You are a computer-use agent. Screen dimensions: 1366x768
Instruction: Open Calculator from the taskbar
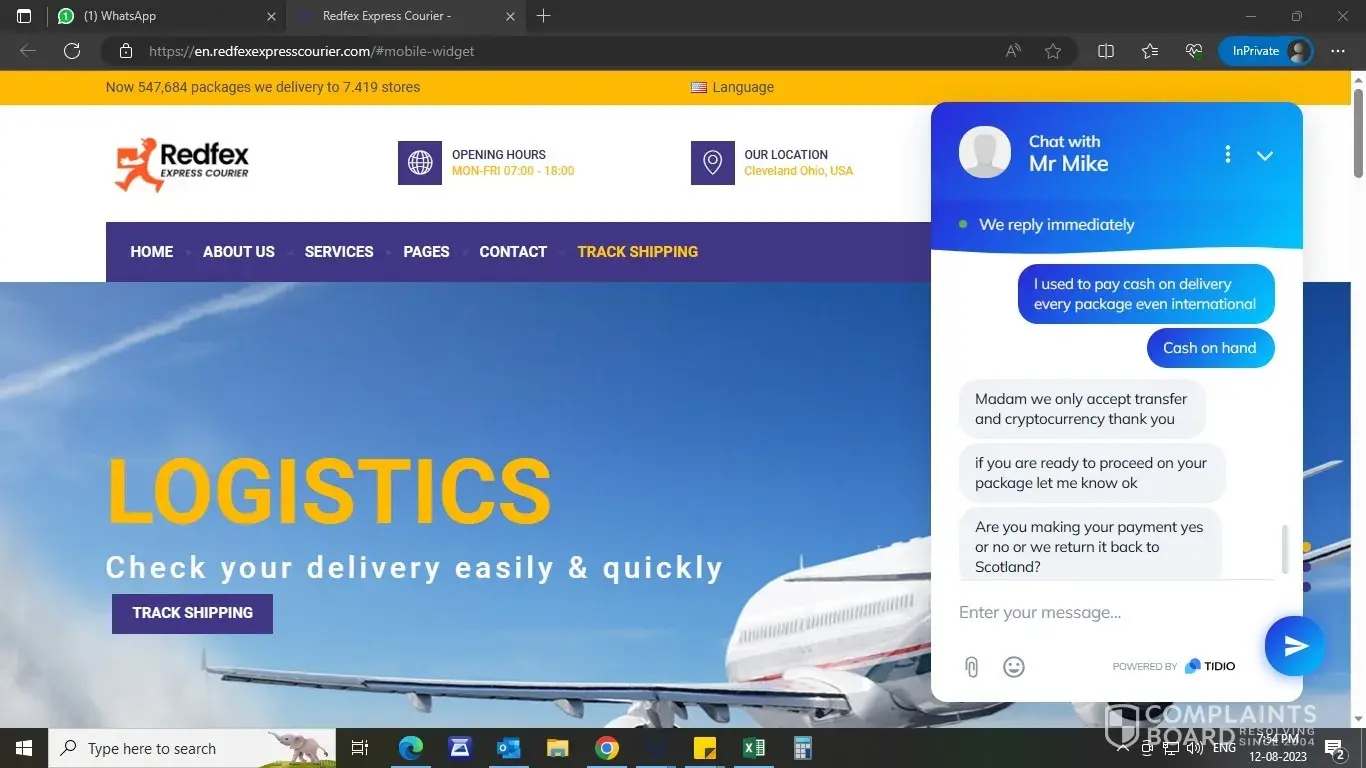(x=802, y=748)
